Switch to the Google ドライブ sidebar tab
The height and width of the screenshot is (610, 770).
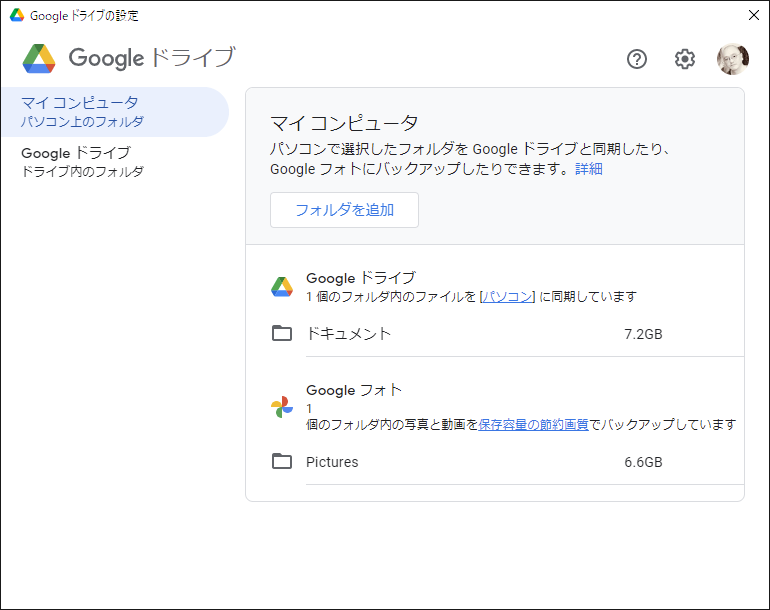(115, 162)
